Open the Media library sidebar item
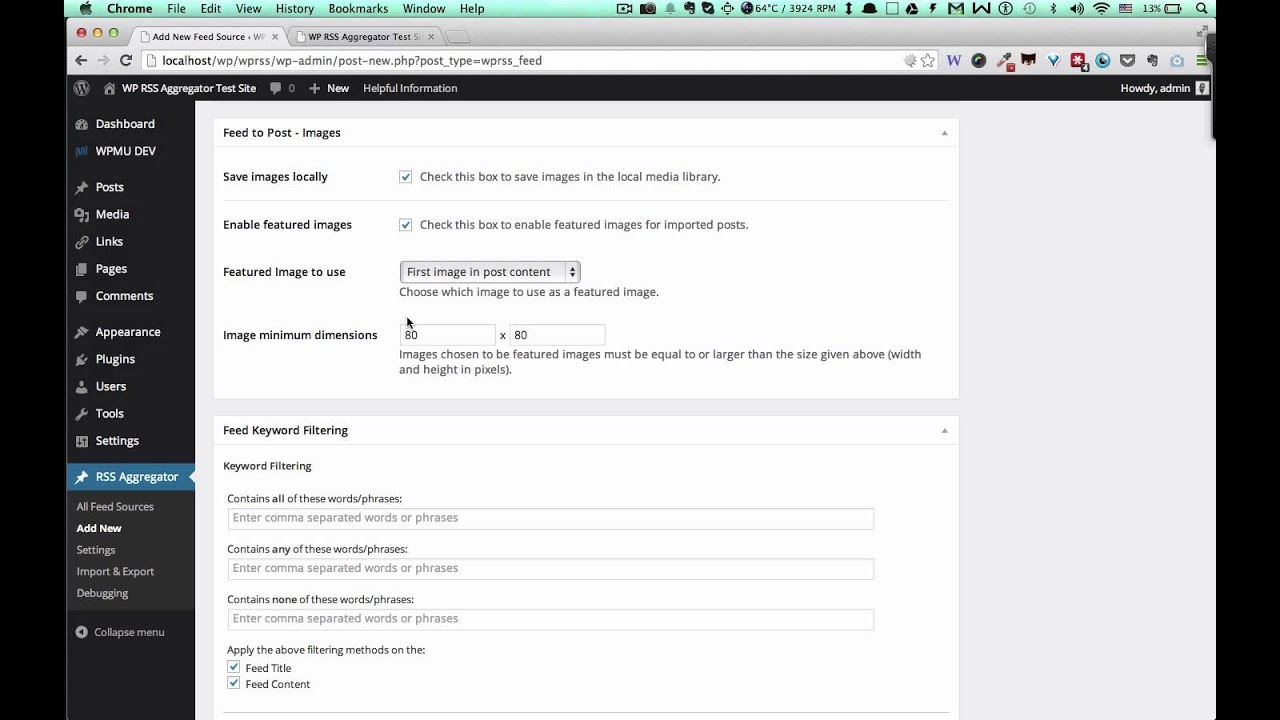The width and height of the screenshot is (1280, 720). coord(112,214)
